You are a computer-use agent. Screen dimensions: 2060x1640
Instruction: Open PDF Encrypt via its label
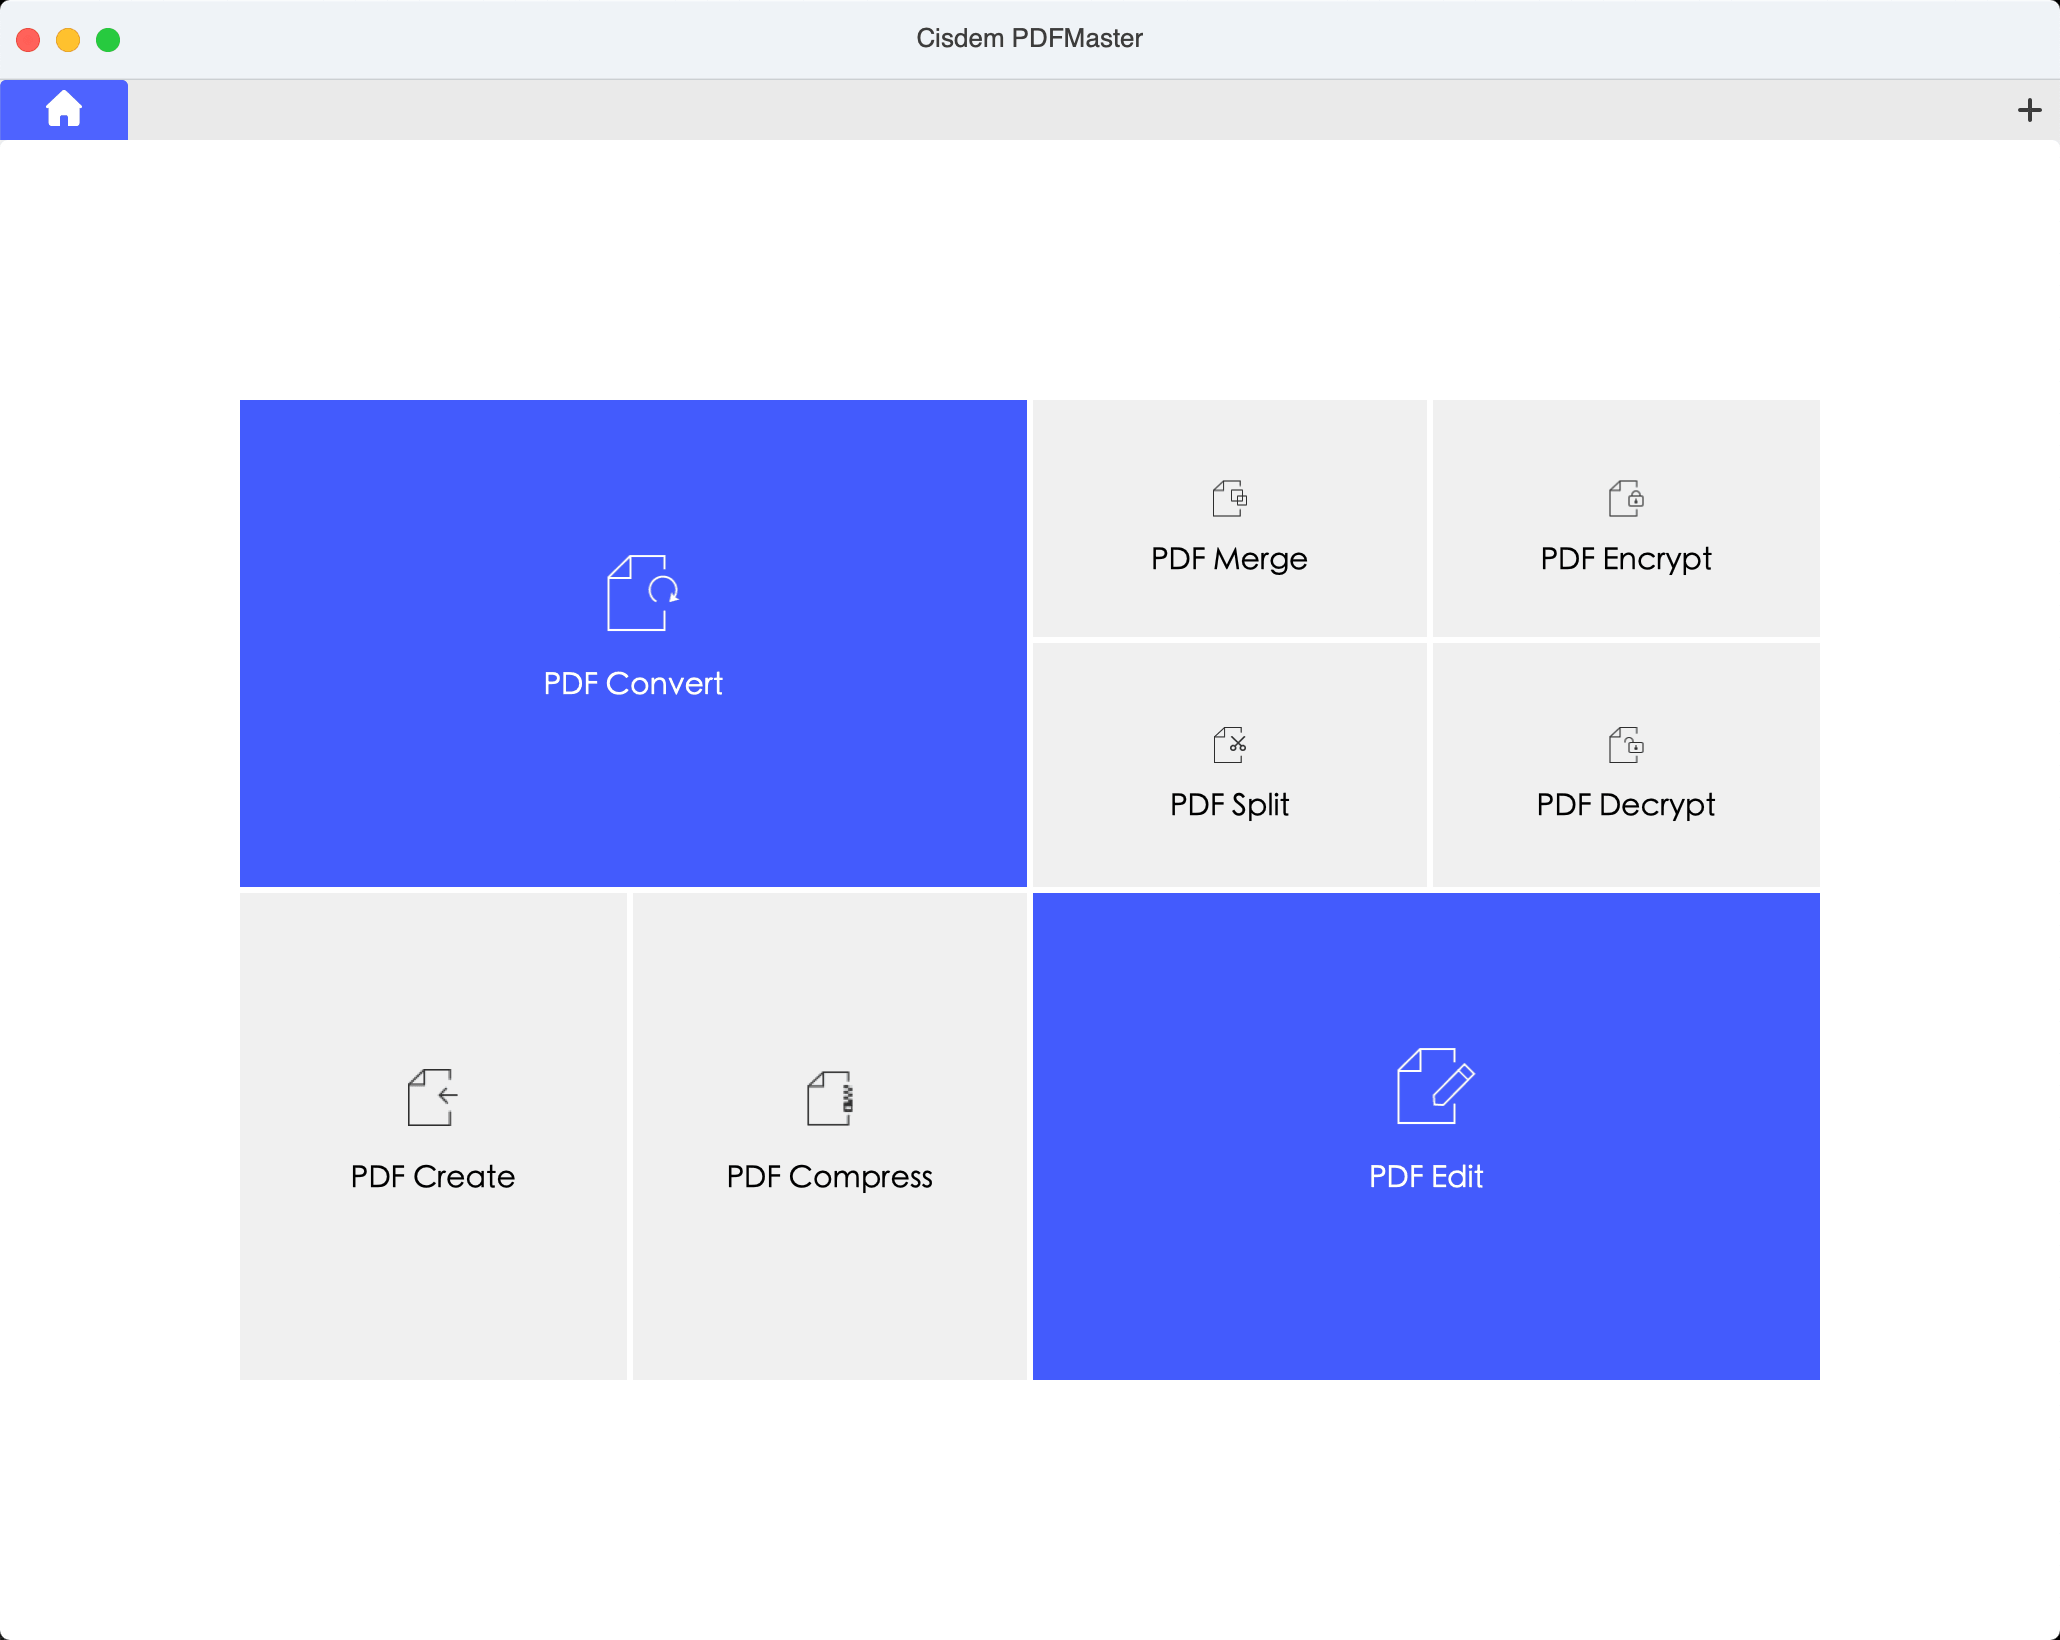coord(1626,558)
